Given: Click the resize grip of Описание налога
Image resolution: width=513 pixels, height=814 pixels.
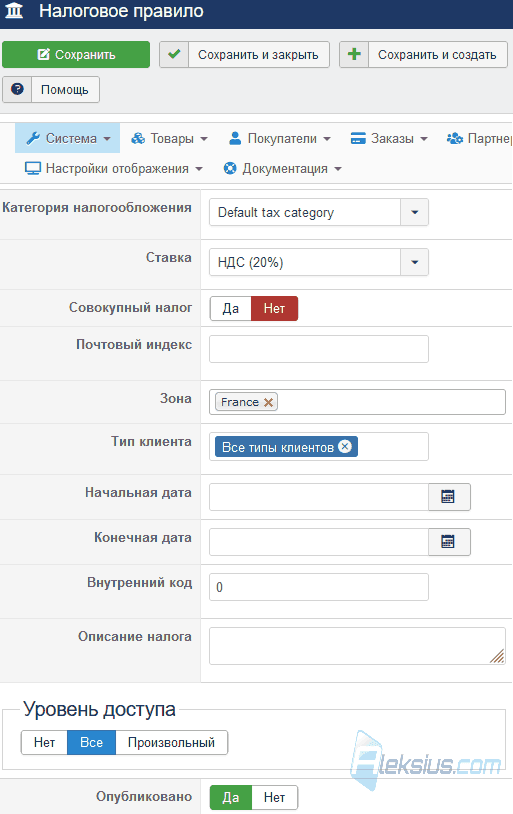Looking at the screenshot, I should coord(497,656).
